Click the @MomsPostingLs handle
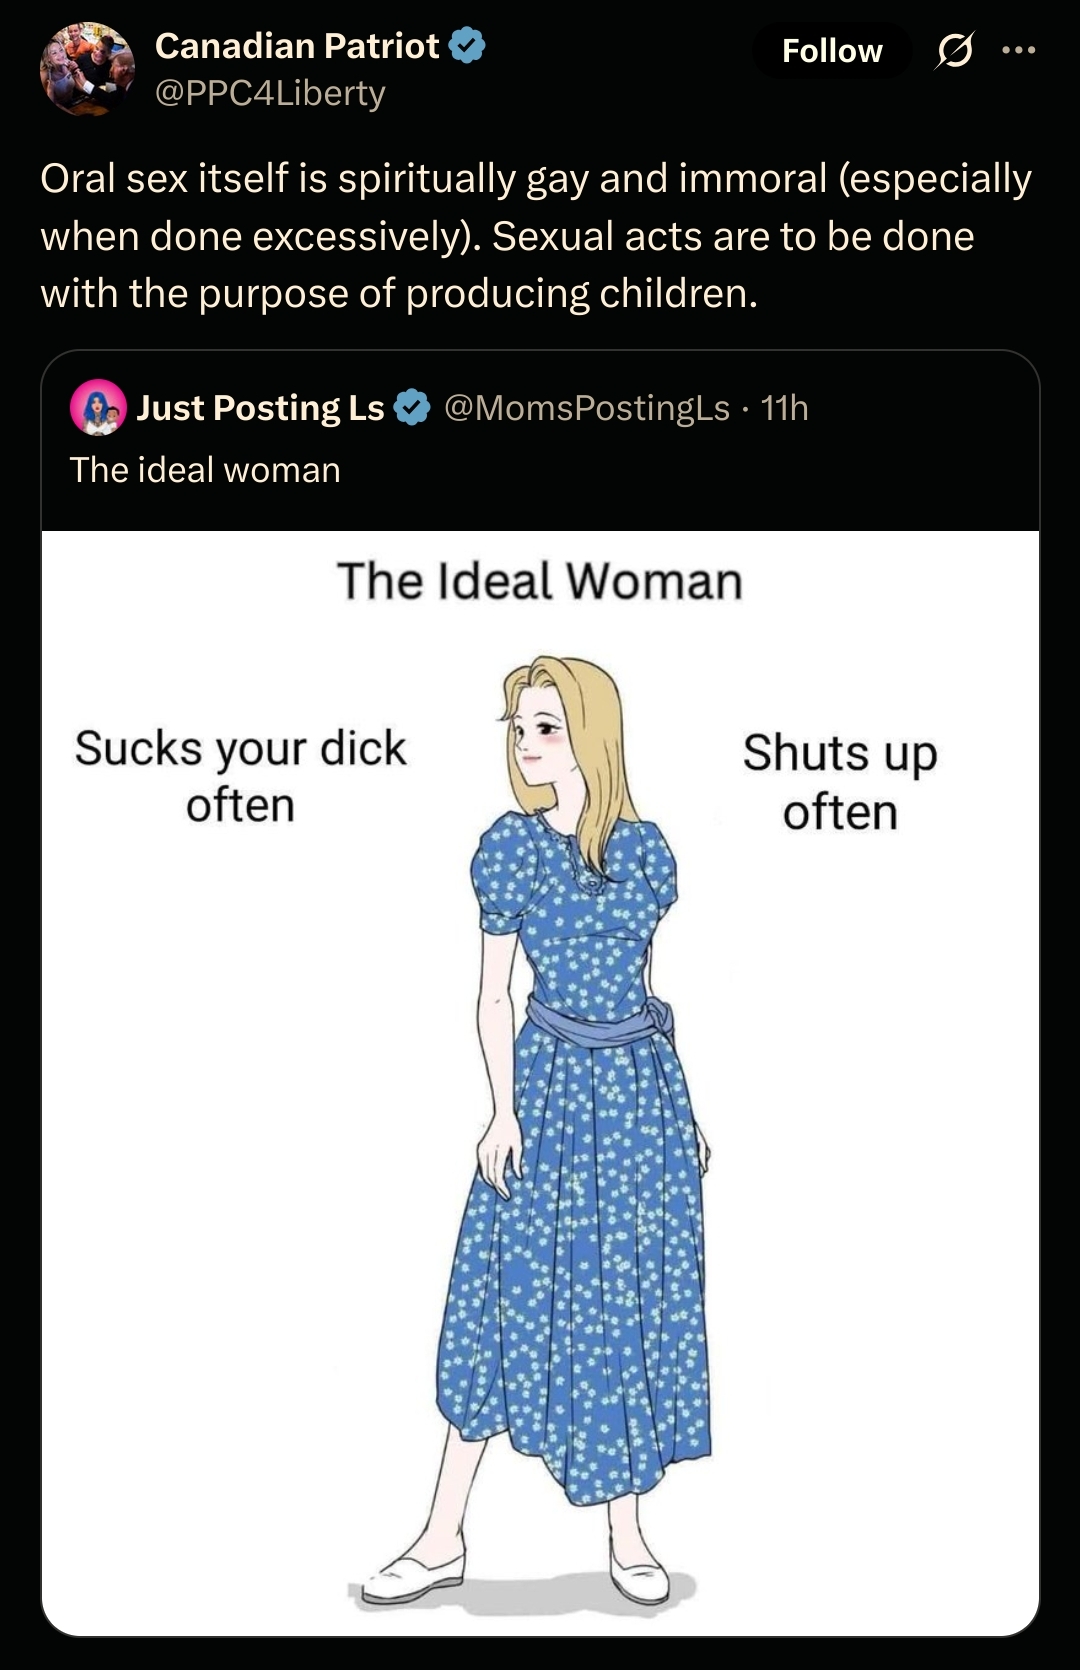The image size is (1080, 1670). tap(586, 408)
